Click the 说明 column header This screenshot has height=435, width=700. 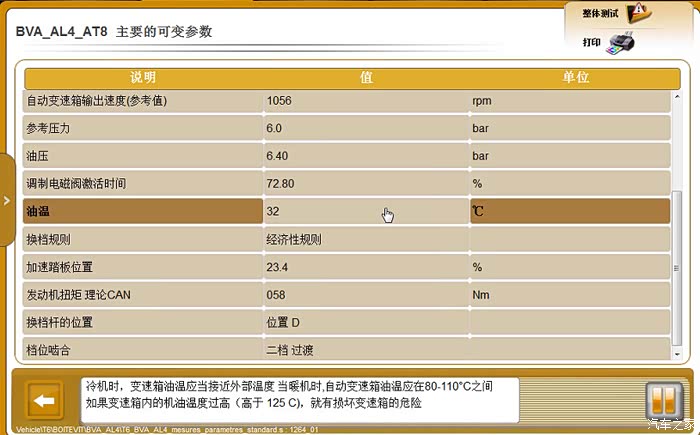(x=143, y=77)
